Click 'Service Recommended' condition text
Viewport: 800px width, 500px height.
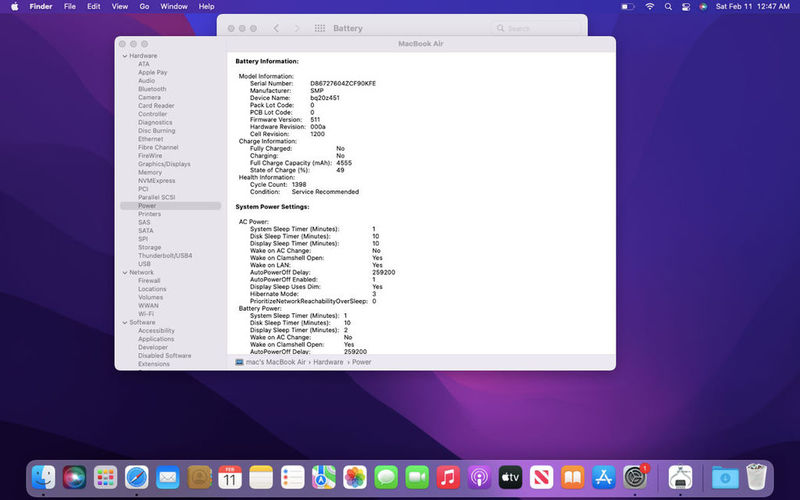pos(325,192)
